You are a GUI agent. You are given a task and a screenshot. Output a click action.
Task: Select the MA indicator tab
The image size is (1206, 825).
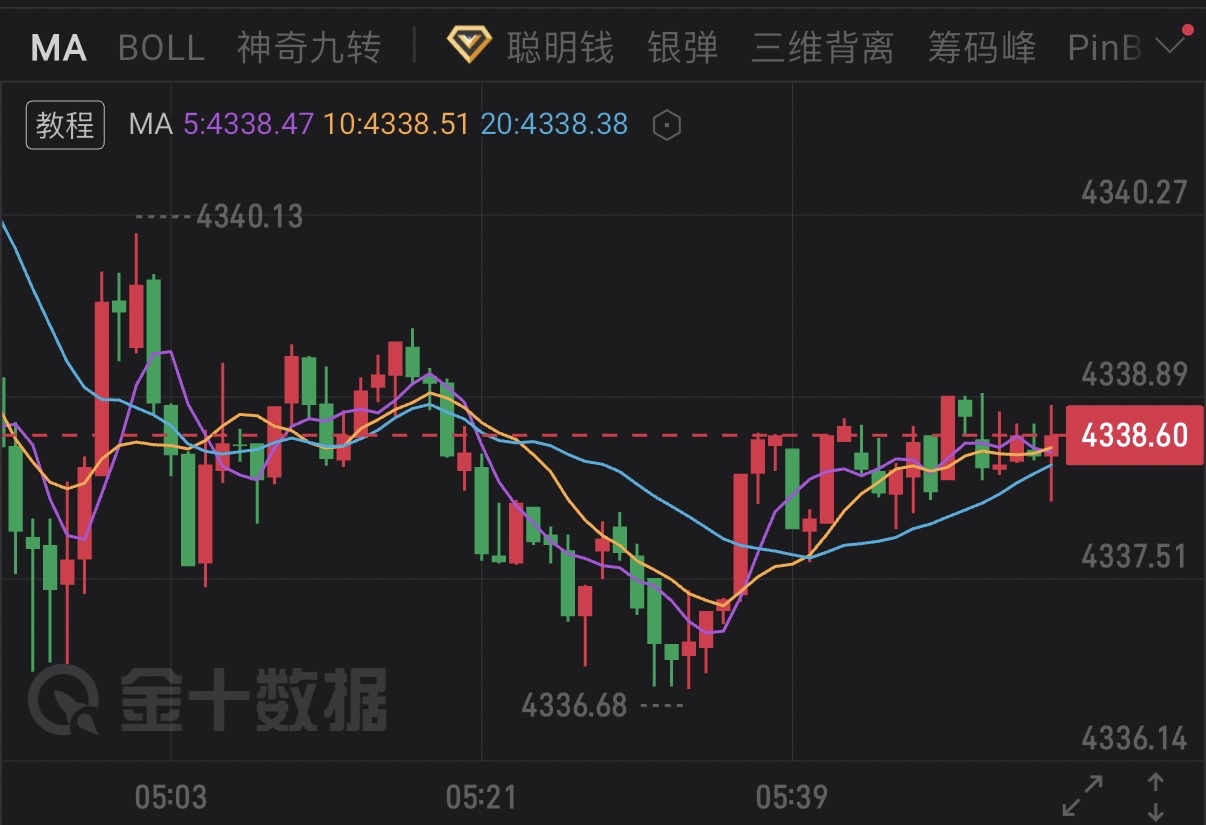[x=58, y=47]
